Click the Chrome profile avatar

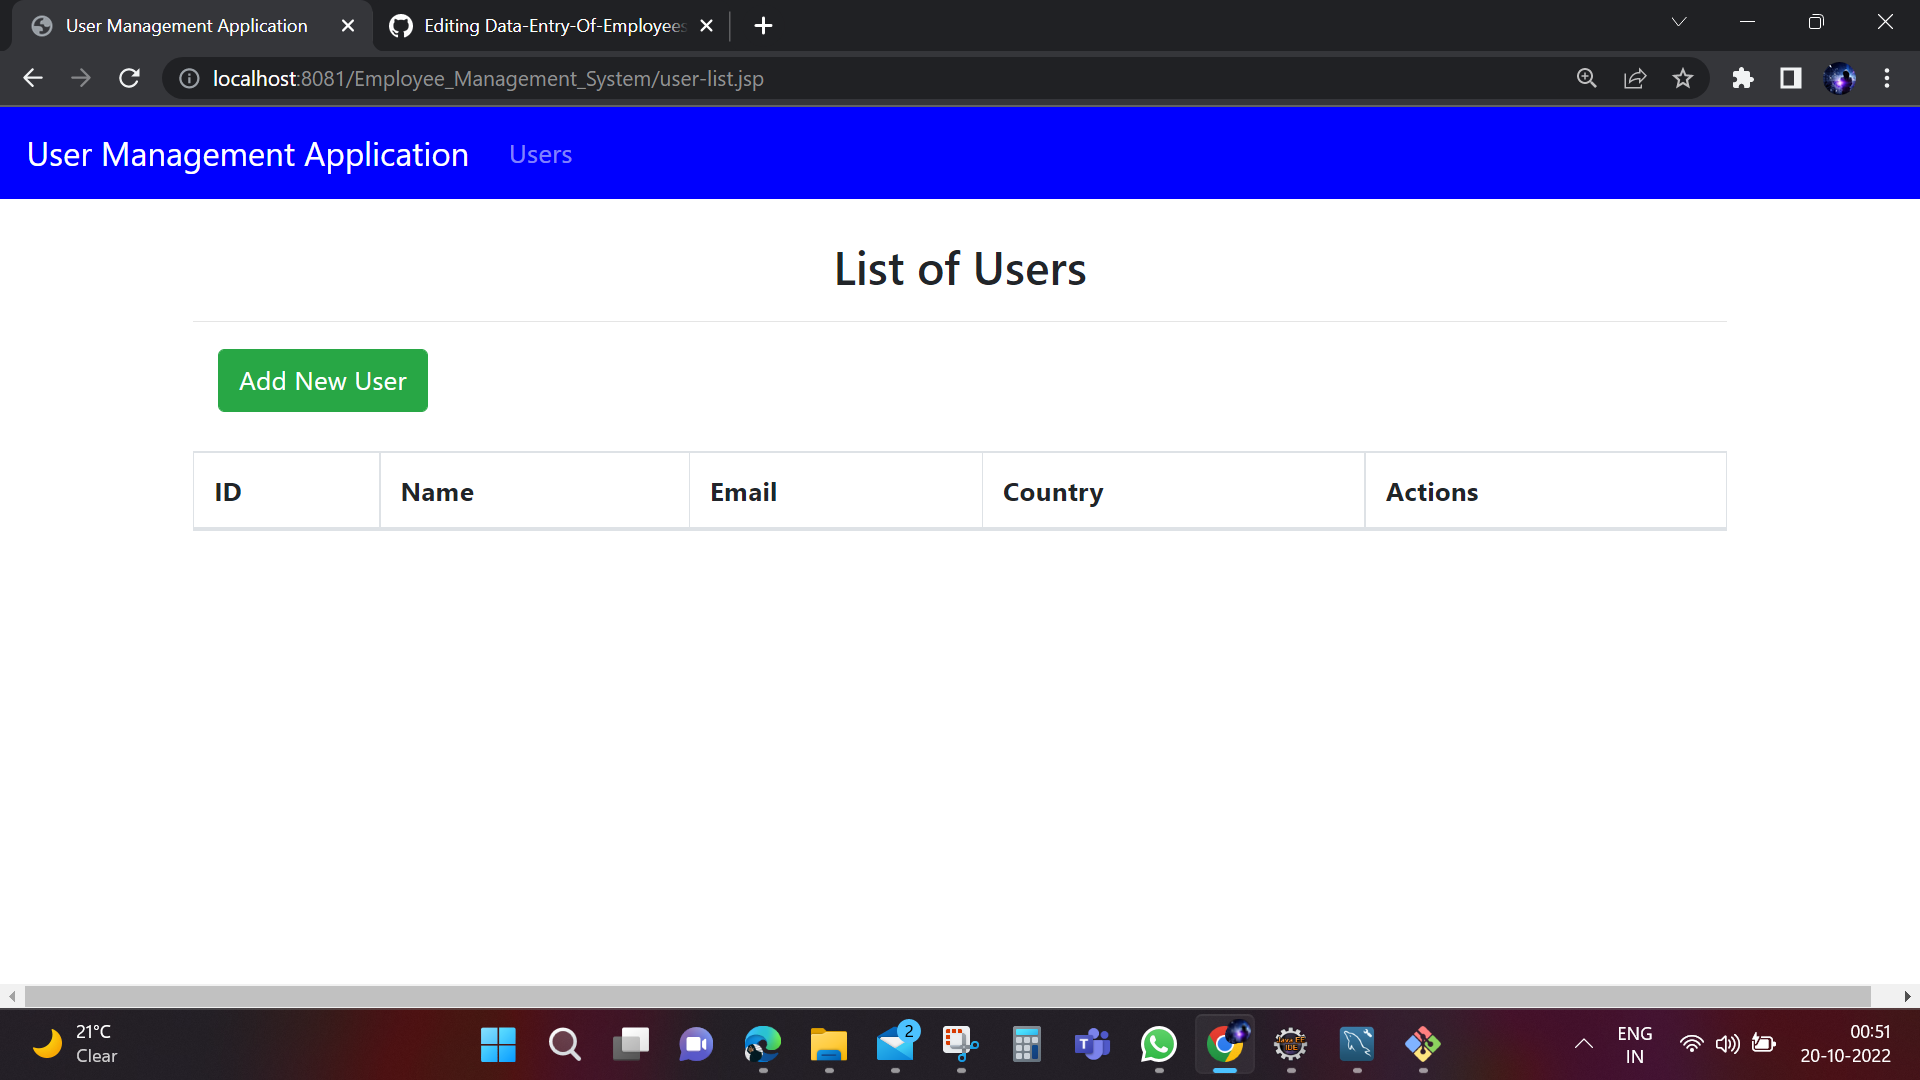click(x=1842, y=78)
